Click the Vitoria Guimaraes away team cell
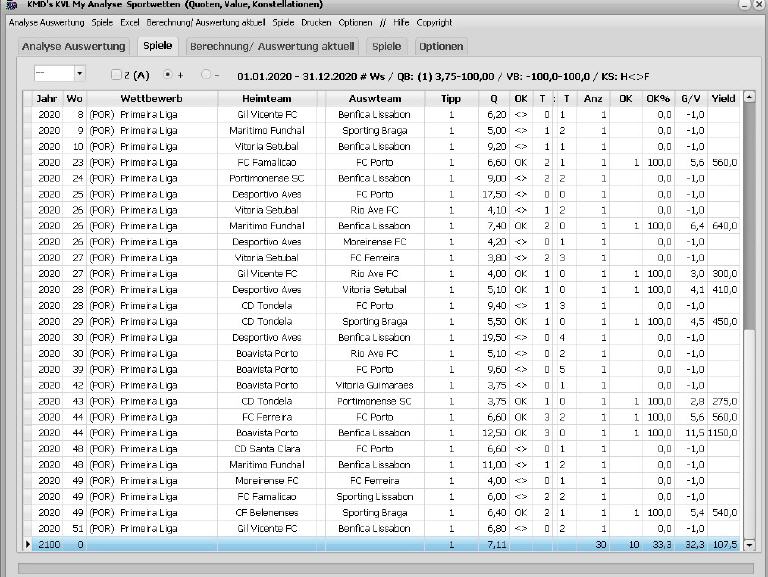768x577 pixels. [x=375, y=385]
